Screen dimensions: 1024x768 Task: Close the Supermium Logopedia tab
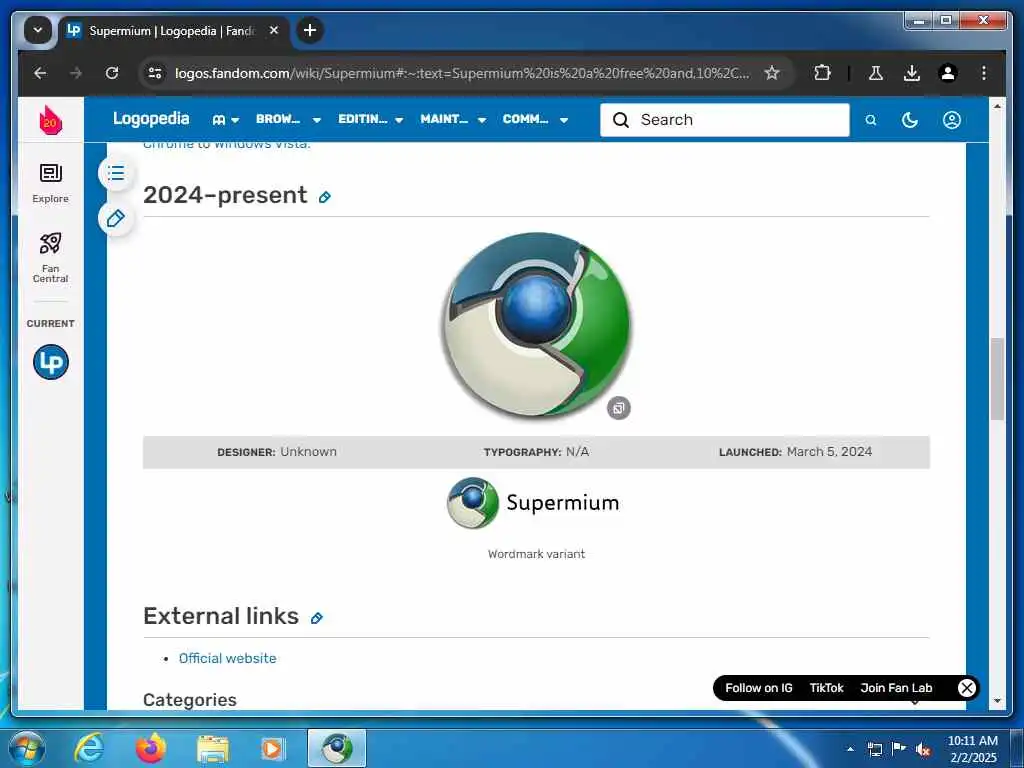[274, 30]
